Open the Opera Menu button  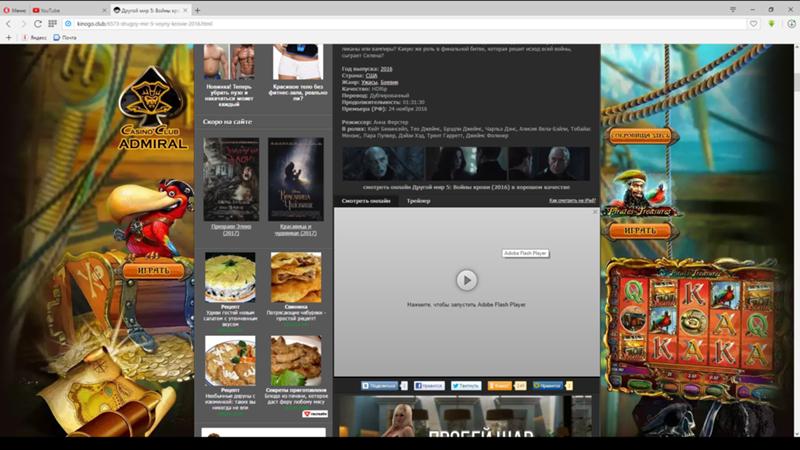[14, 10]
